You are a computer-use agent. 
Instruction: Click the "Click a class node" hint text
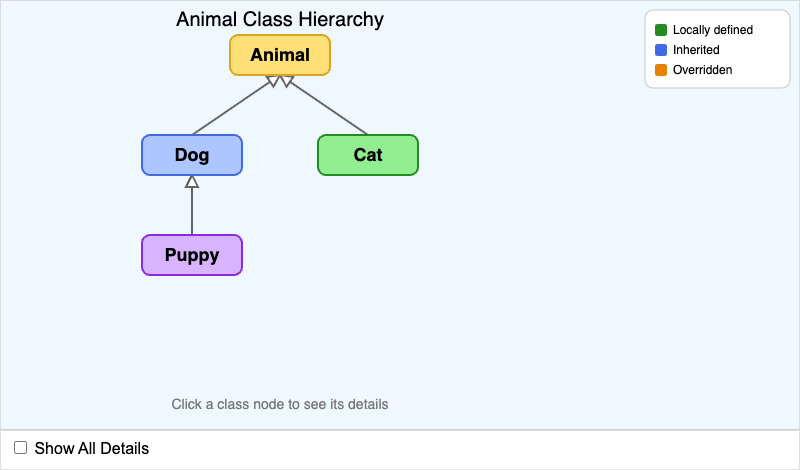pos(280,405)
